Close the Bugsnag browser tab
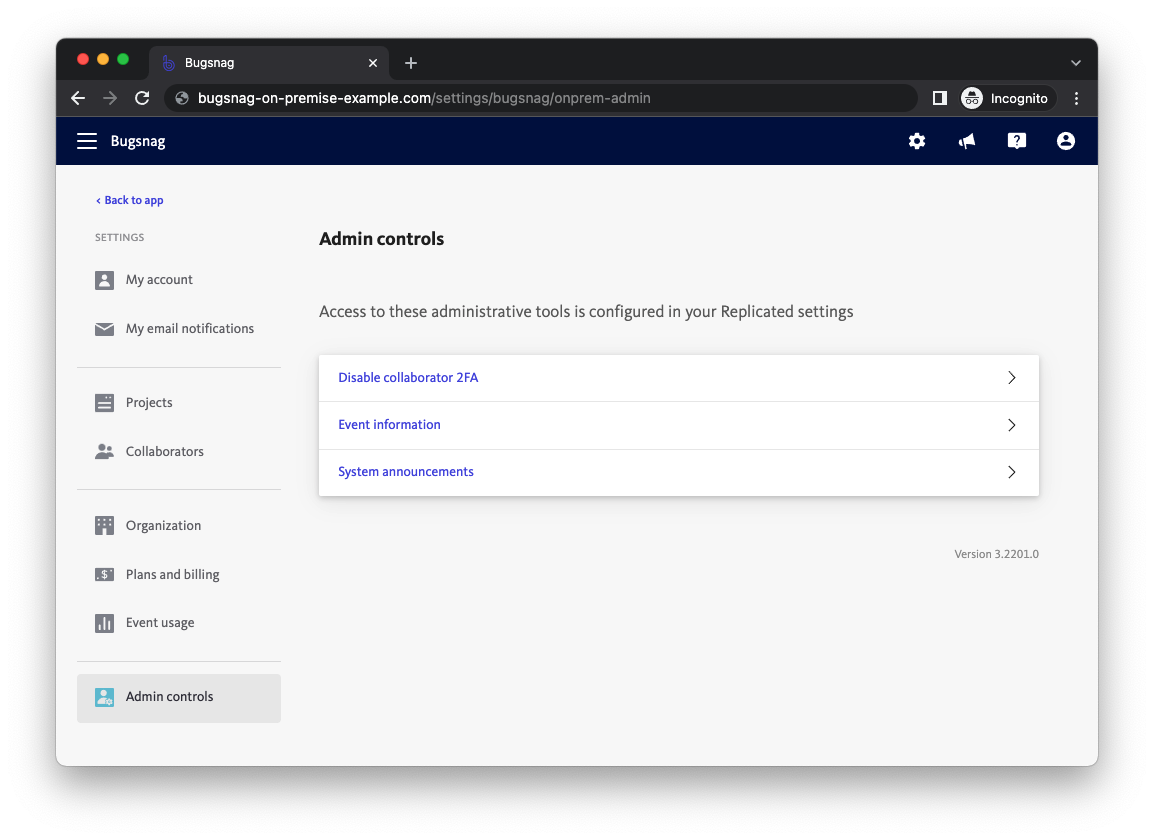Image resolution: width=1154 pixels, height=840 pixels. tap(373, 63)
